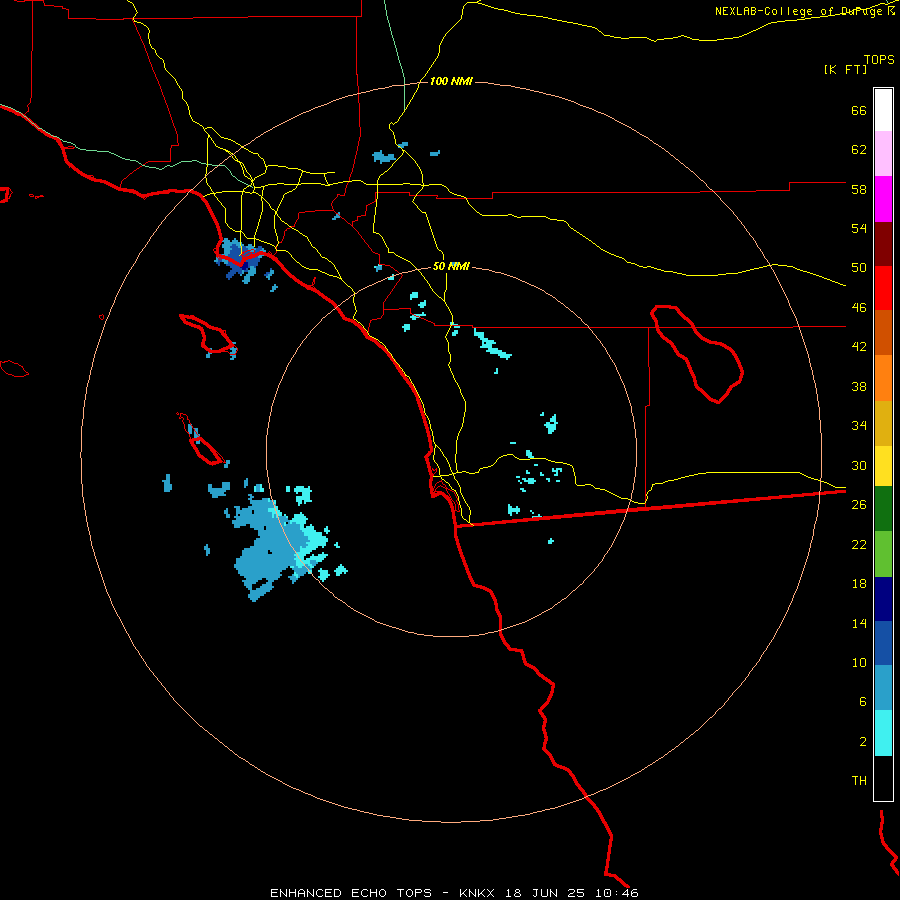The height and width of the screenshot is (900, 900).
Task: Click legend value 54
Action: click(859, 228)
